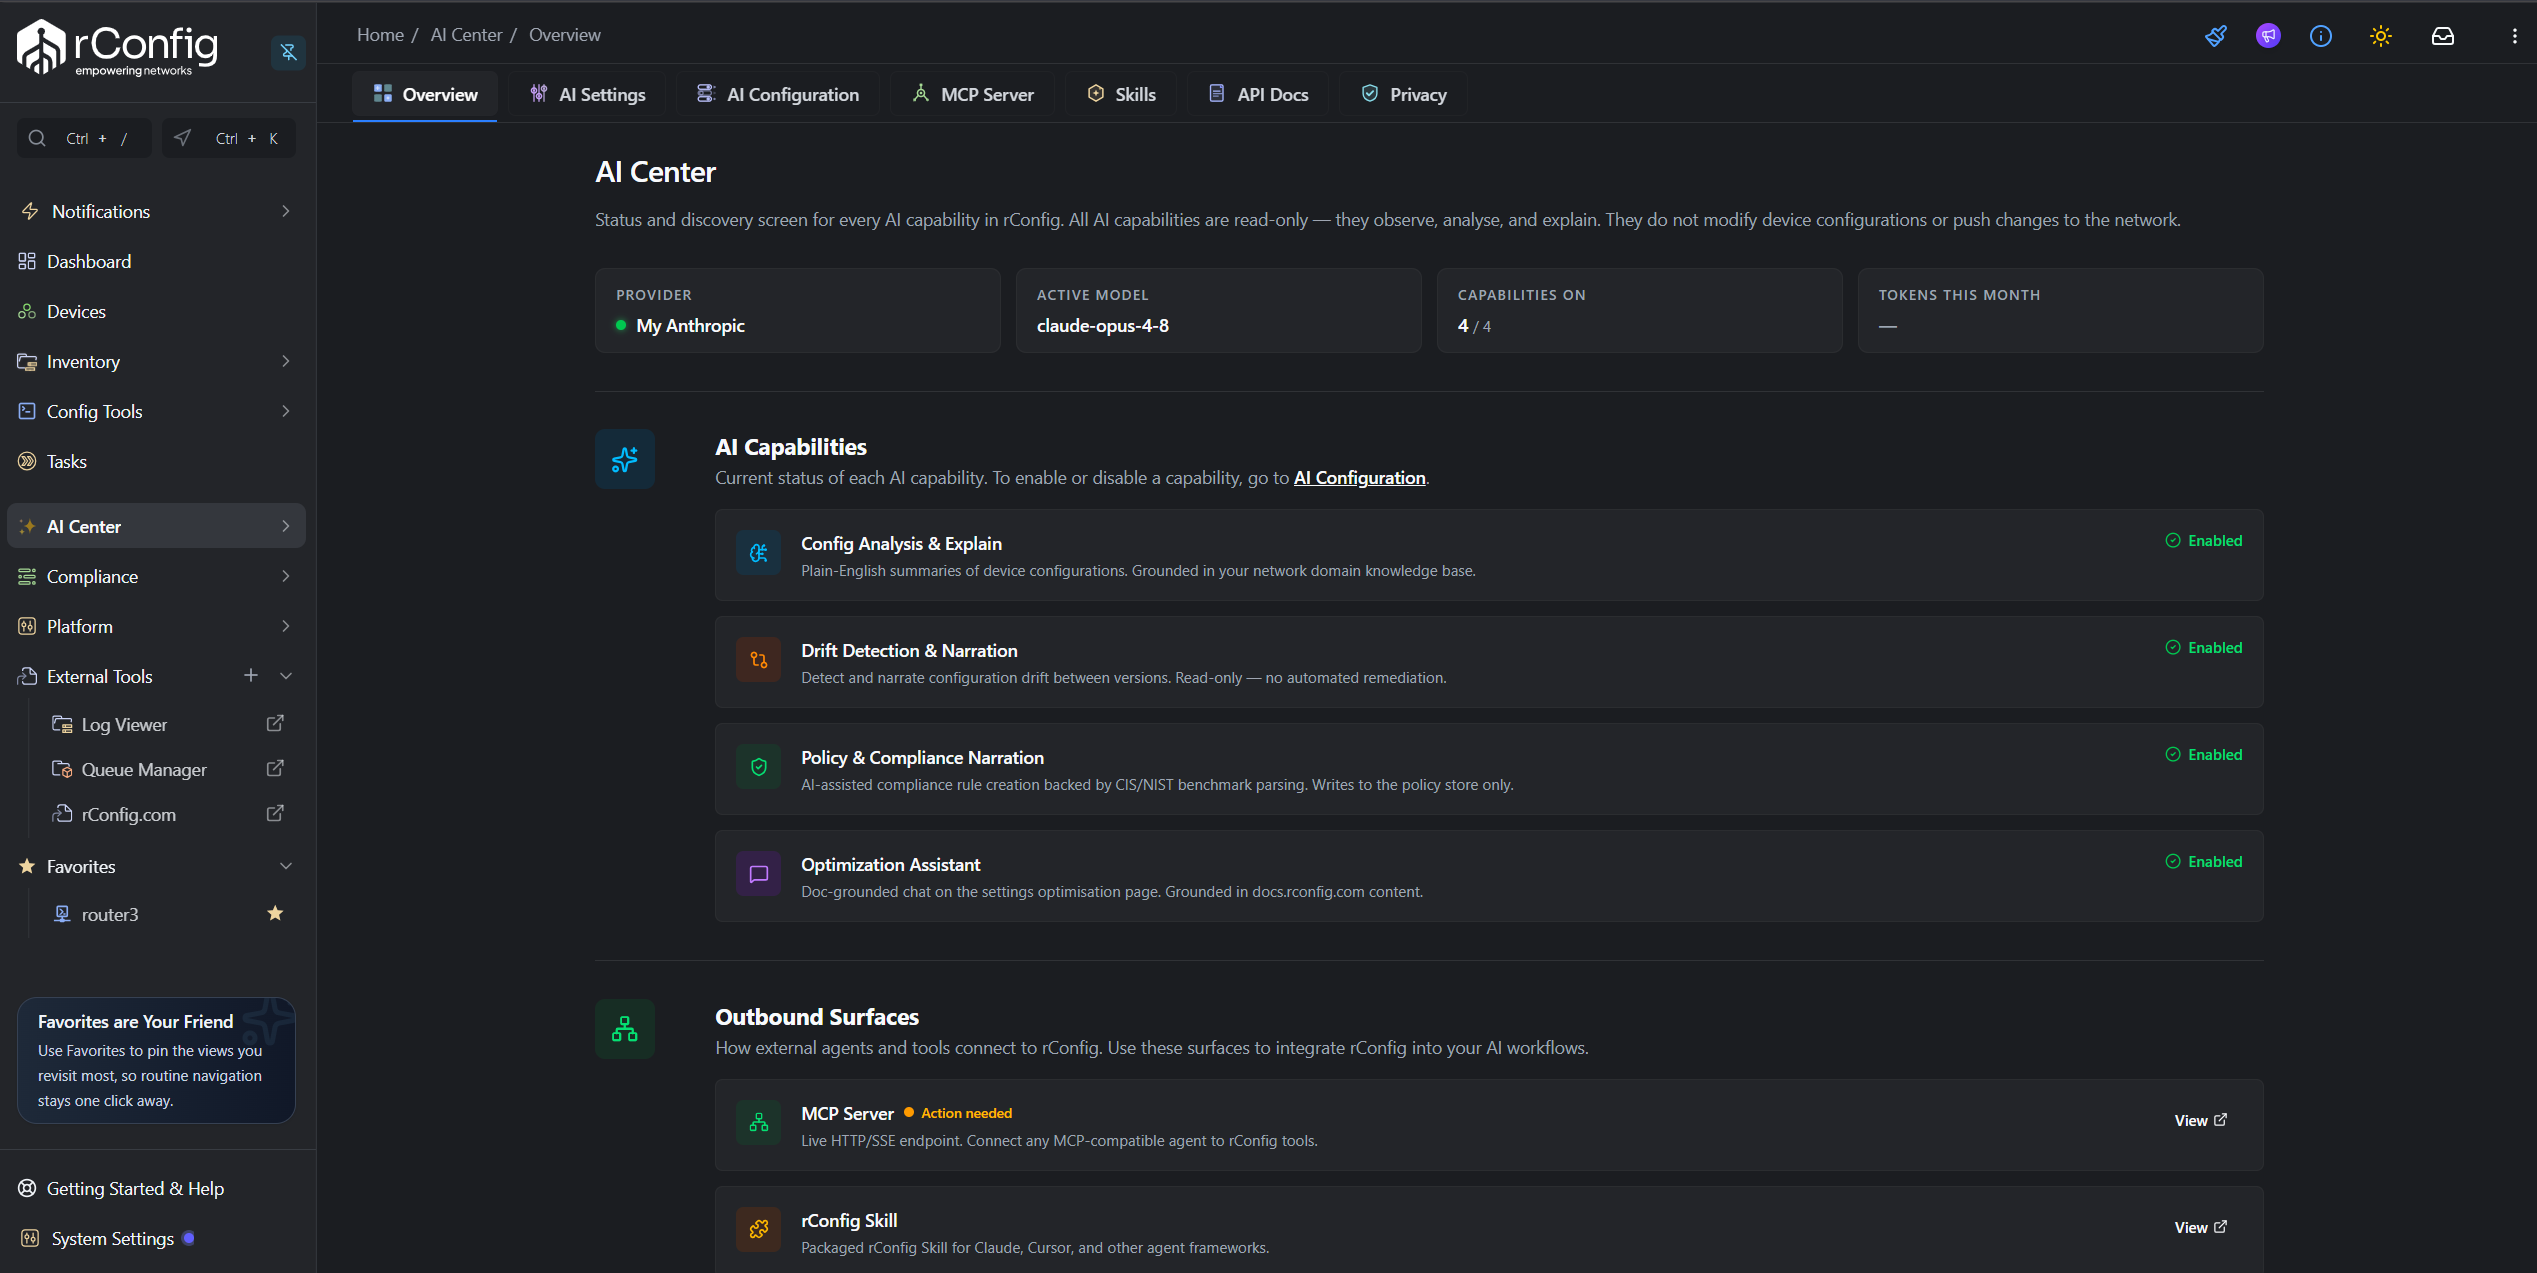Expand the Notifications chevron

pyautogui.click(x=286, y=211)
